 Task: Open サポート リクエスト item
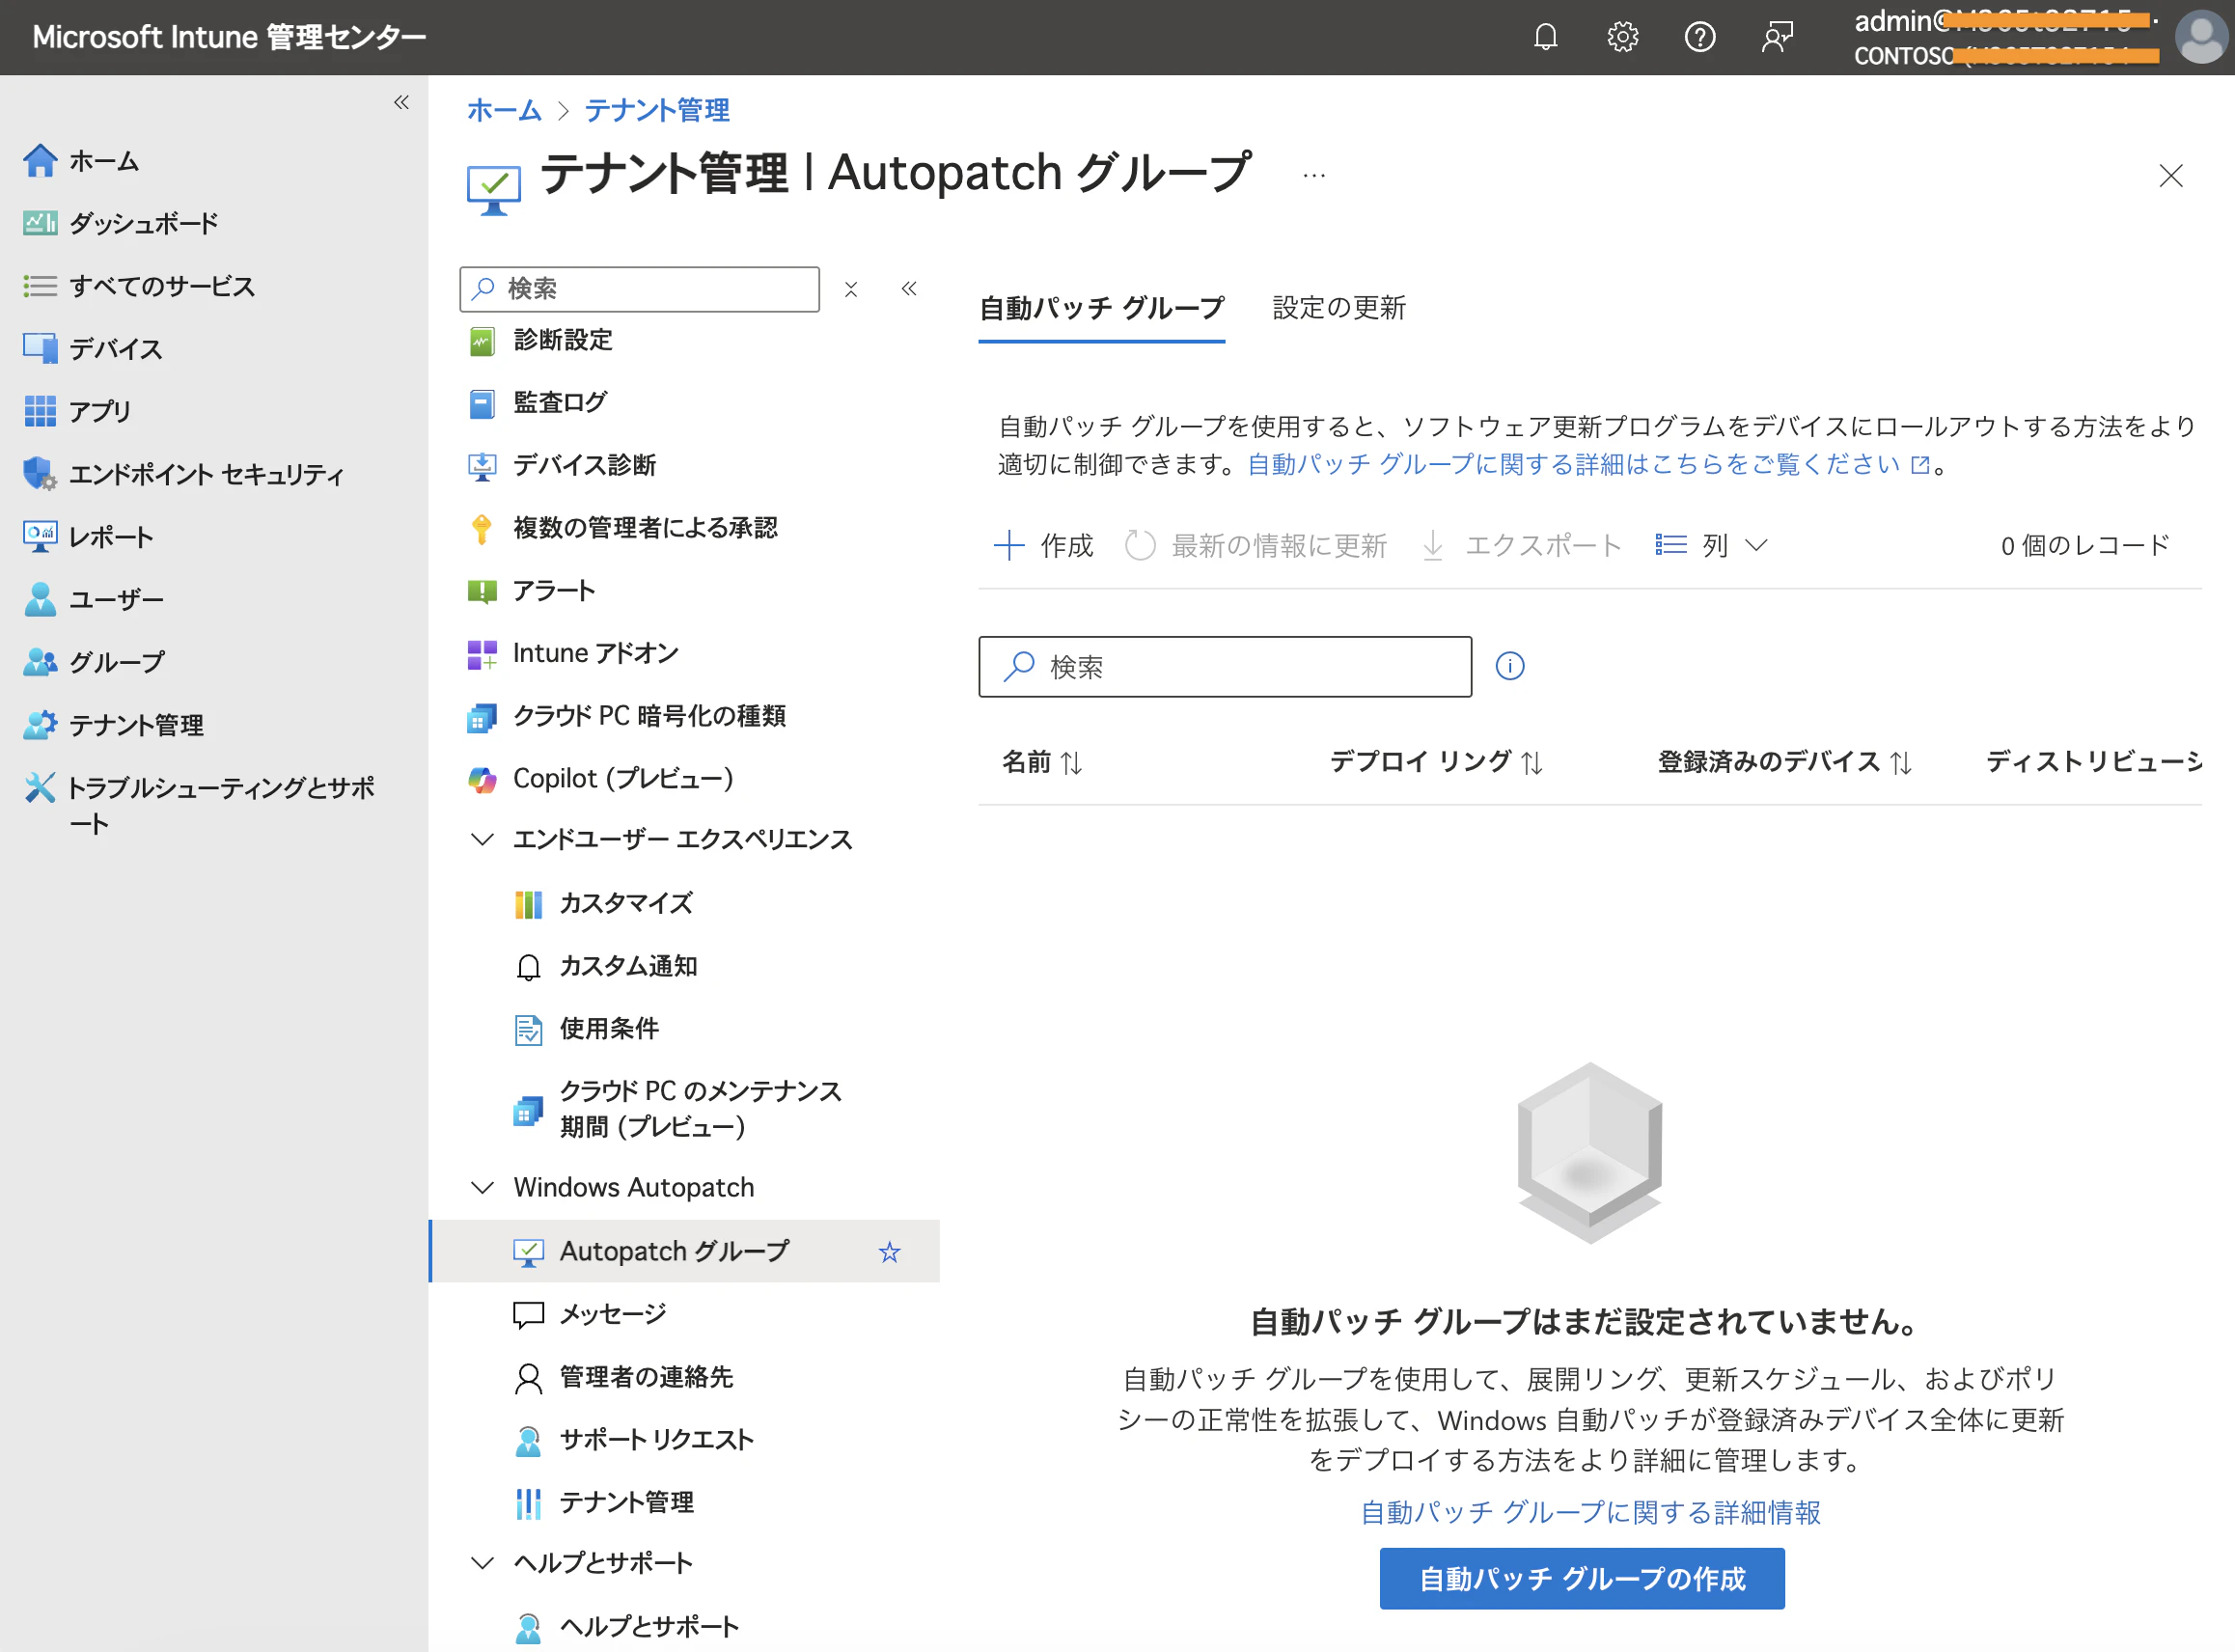634,1440
